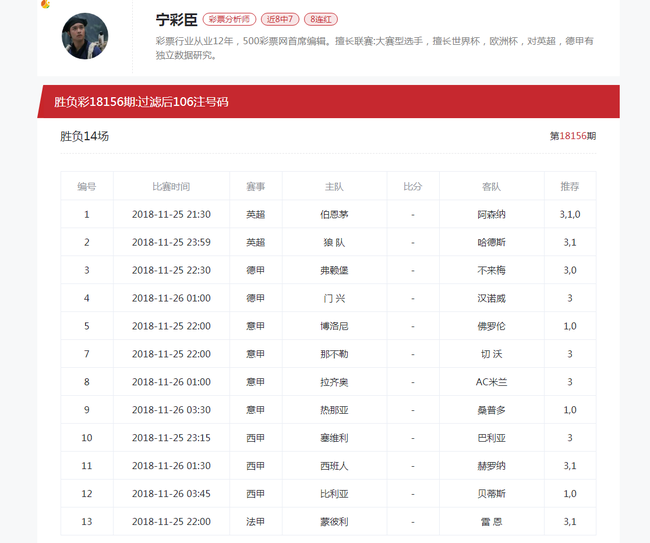Select away team 汉诺威
This screenshot has width=650, height=543.
492,298
